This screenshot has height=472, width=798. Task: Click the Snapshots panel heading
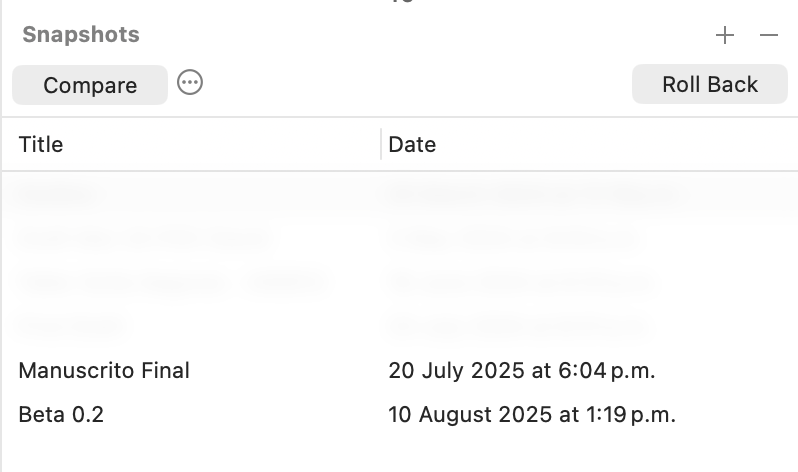(81, 35)
